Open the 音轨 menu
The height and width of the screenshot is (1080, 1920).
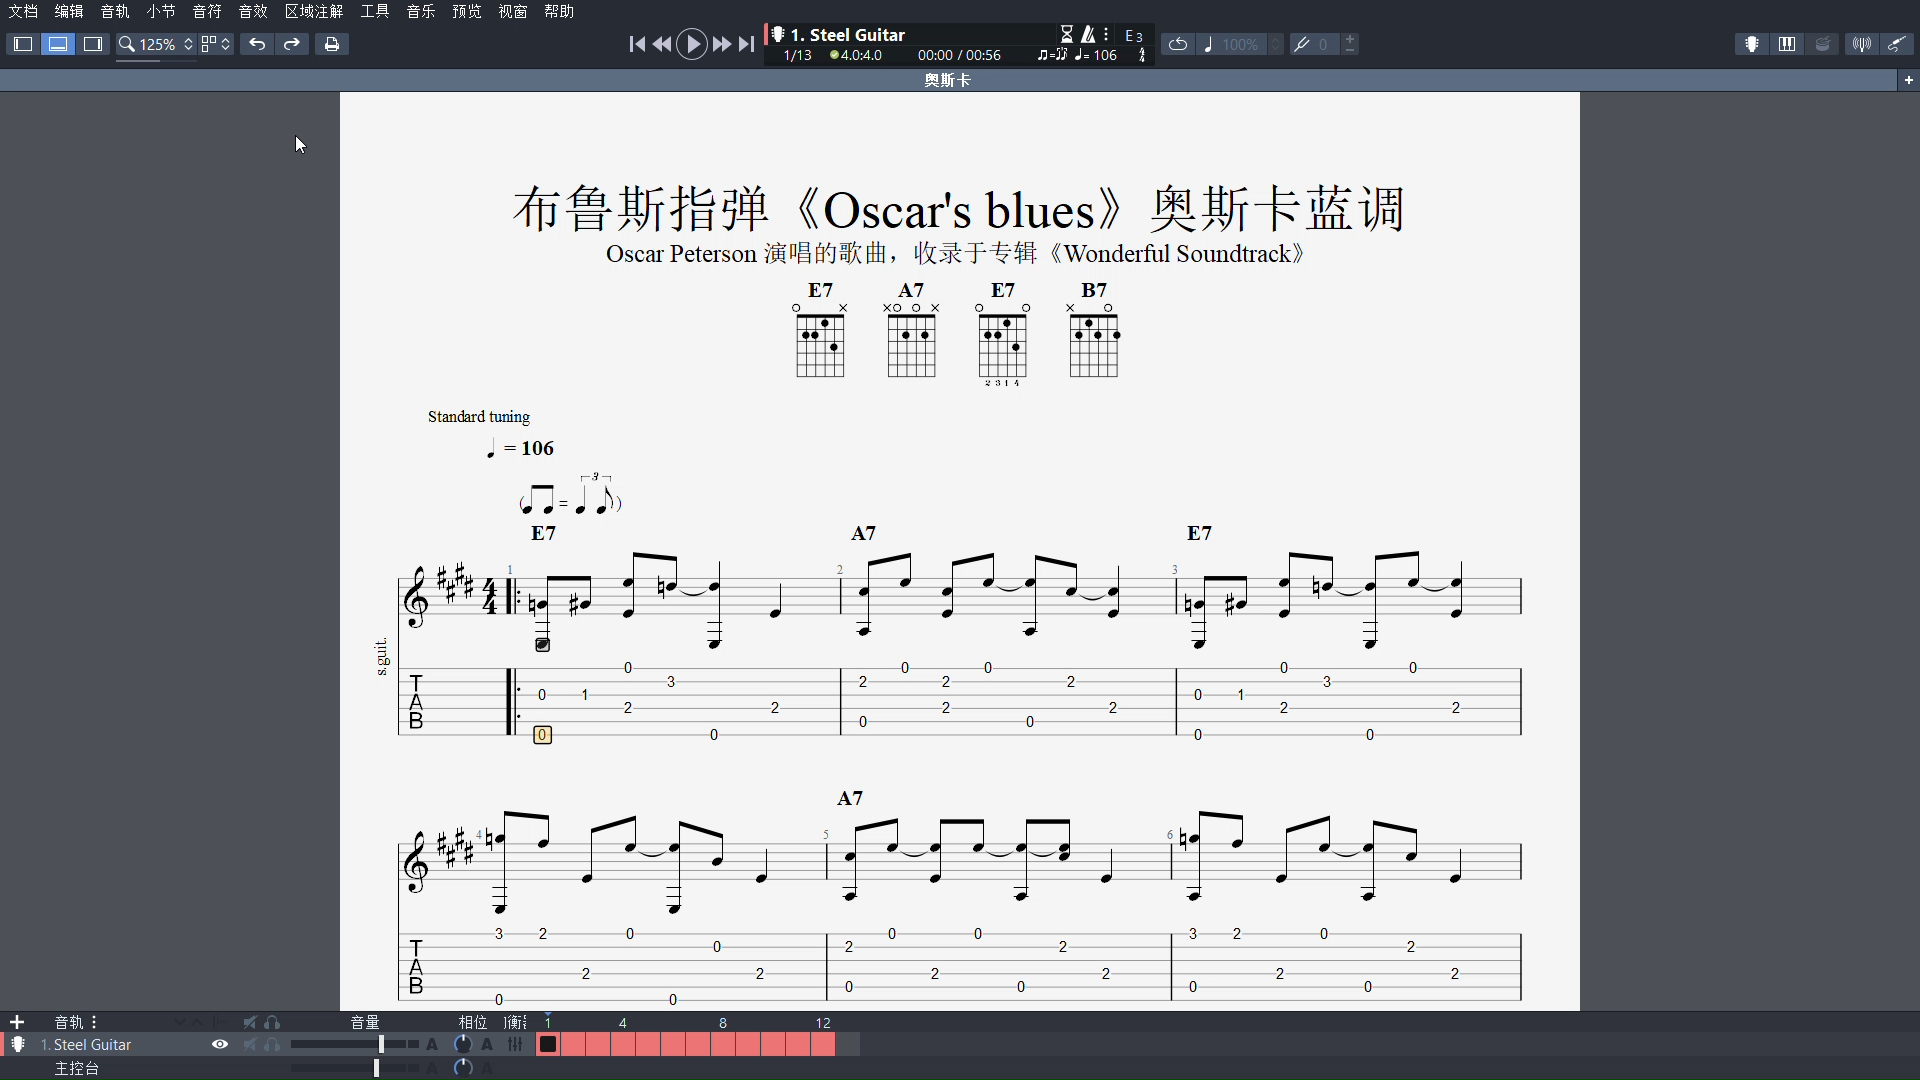[x=115, y=11]
